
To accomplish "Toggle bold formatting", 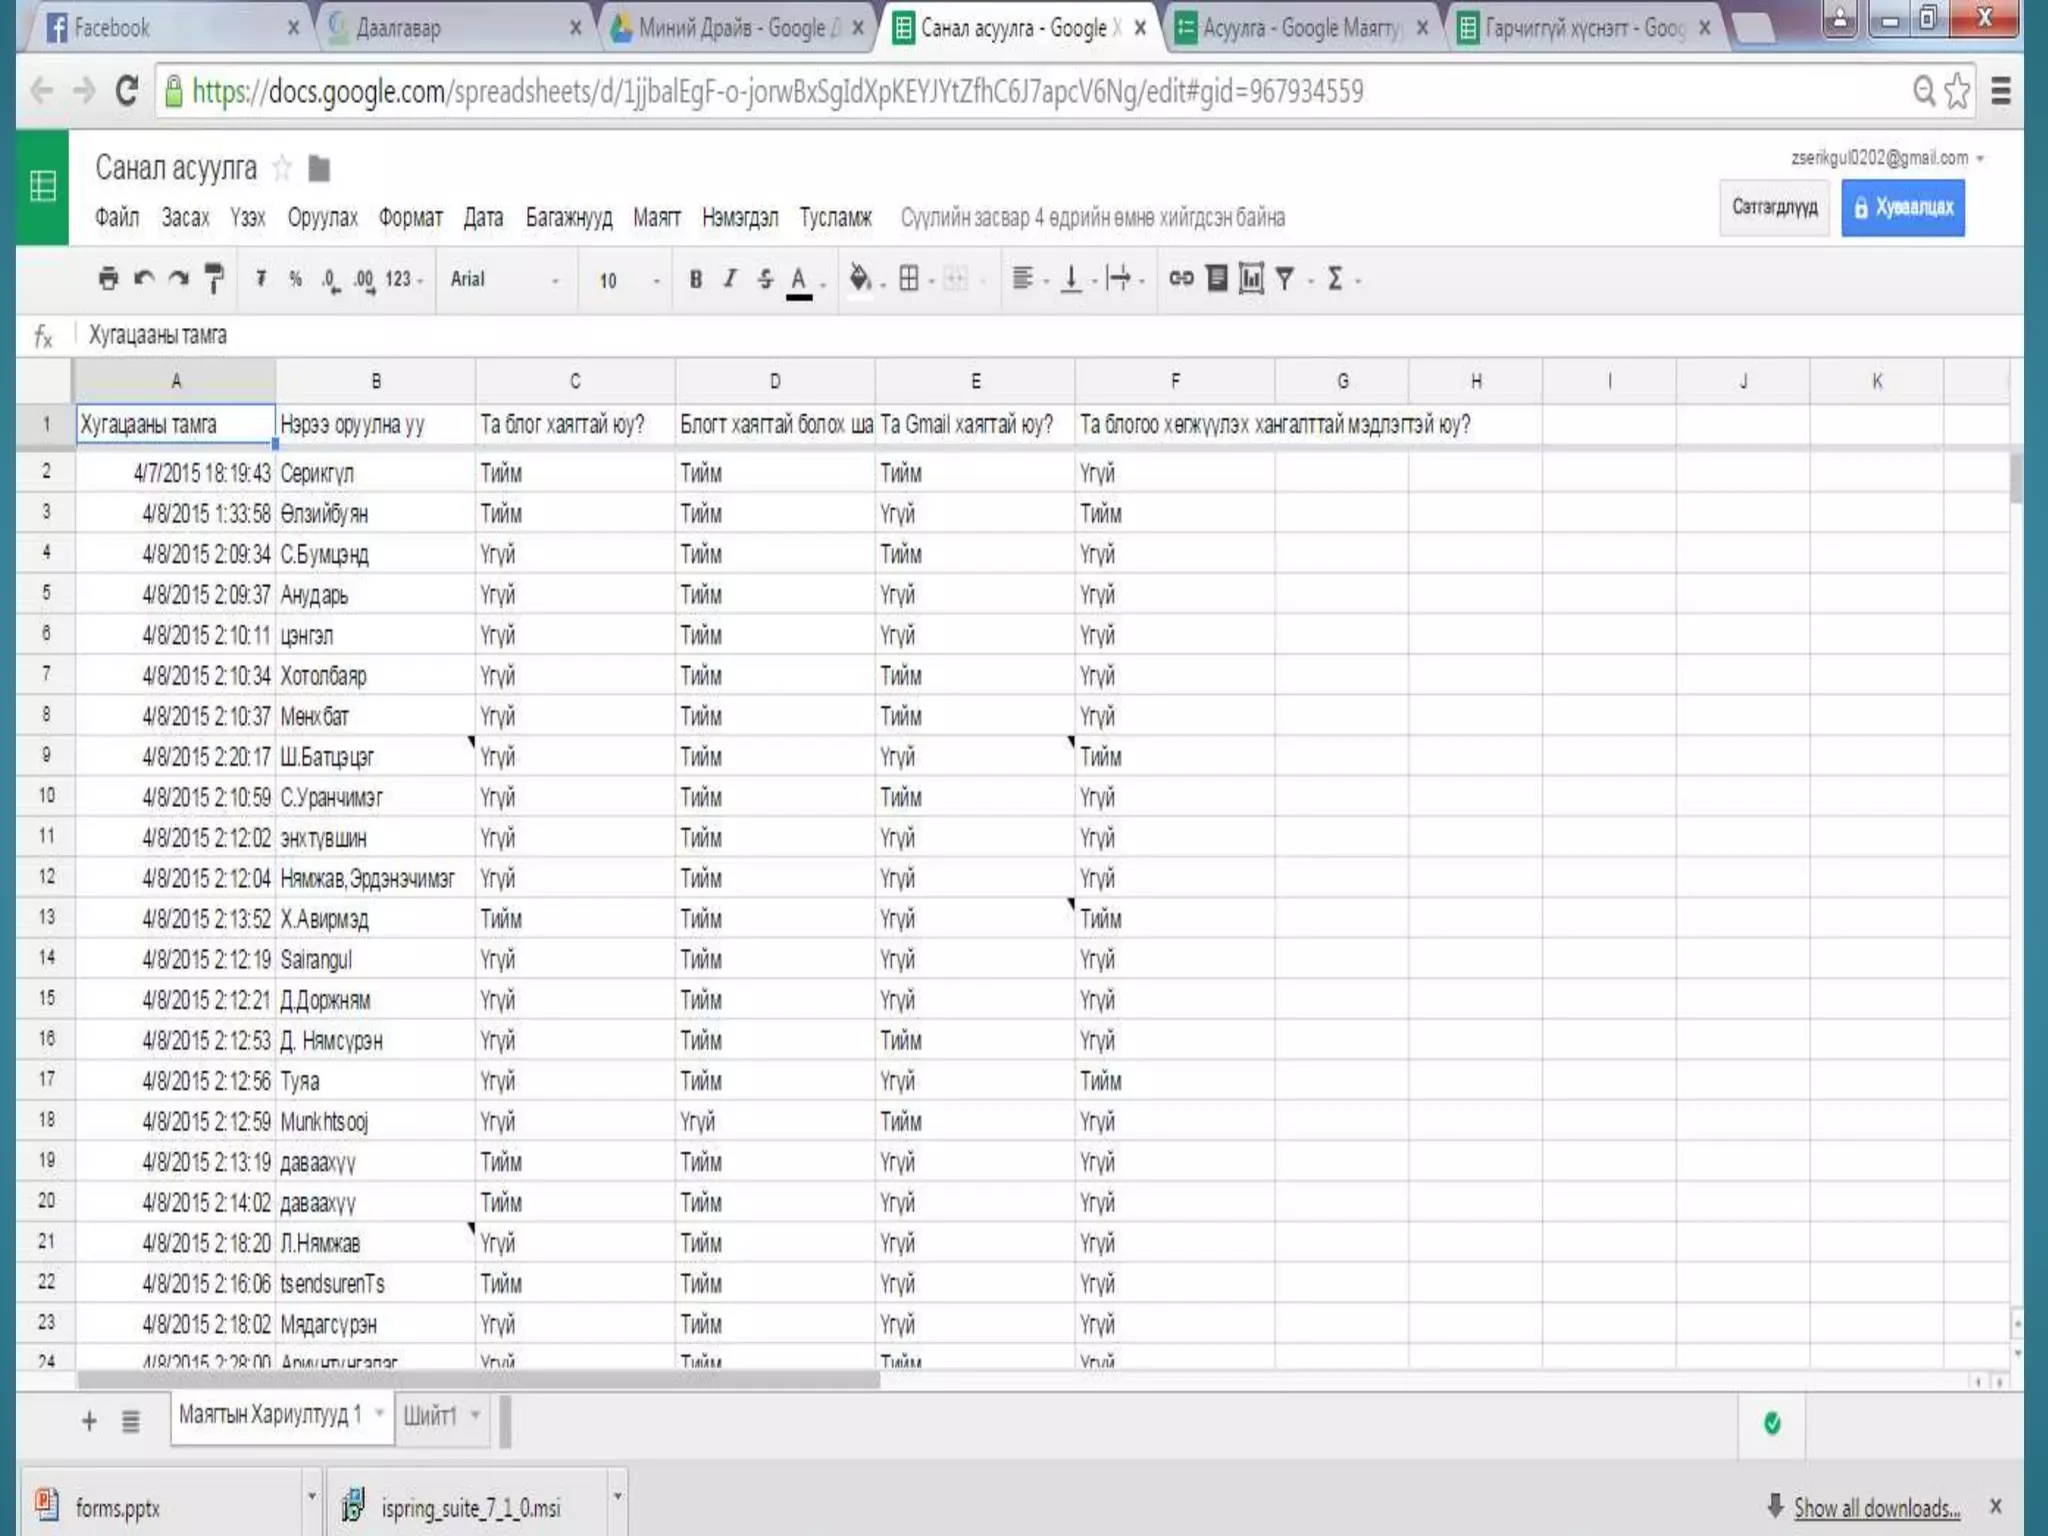I will point(695,279).
